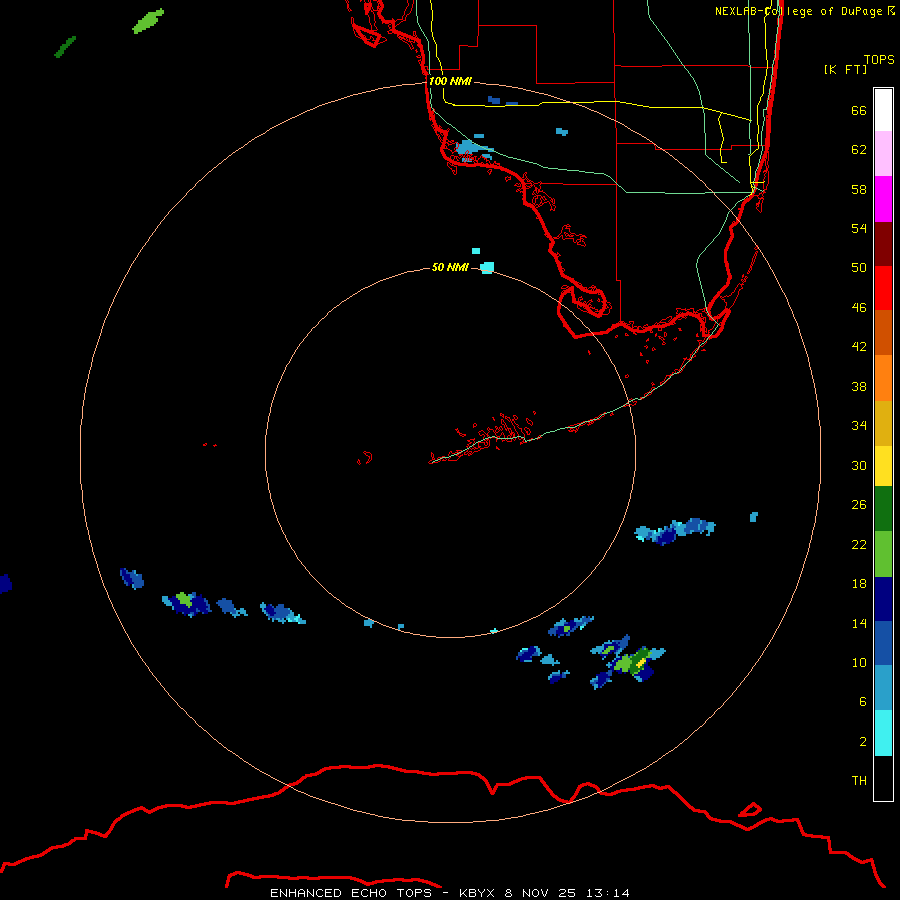The width and height of the screenshot is (900, 900).
Task: Click the light blue legend swatch
Action: pos(883,688)
